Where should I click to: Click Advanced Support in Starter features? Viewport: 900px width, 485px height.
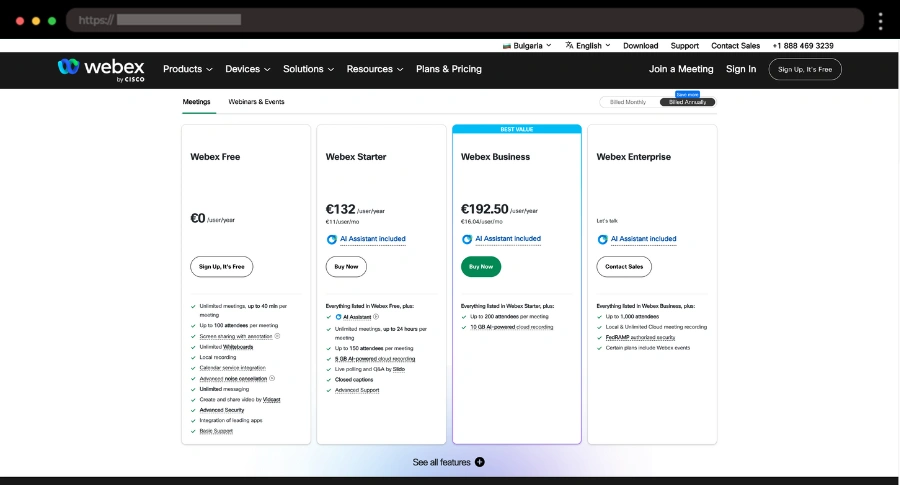[x=357, y=390]
